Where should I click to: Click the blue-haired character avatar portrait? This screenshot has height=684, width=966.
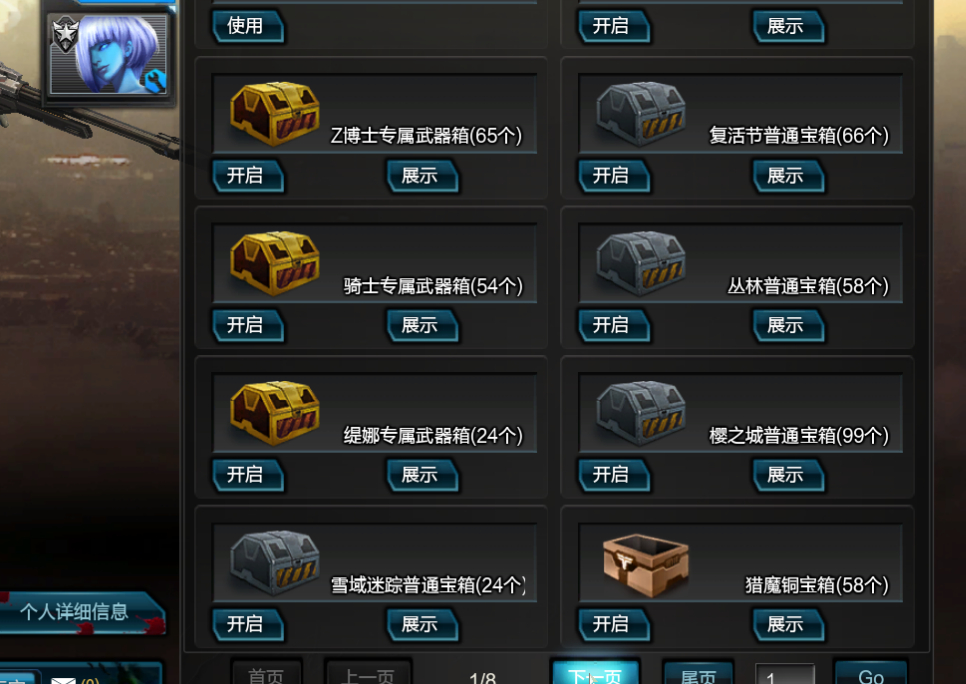[108, 55]
